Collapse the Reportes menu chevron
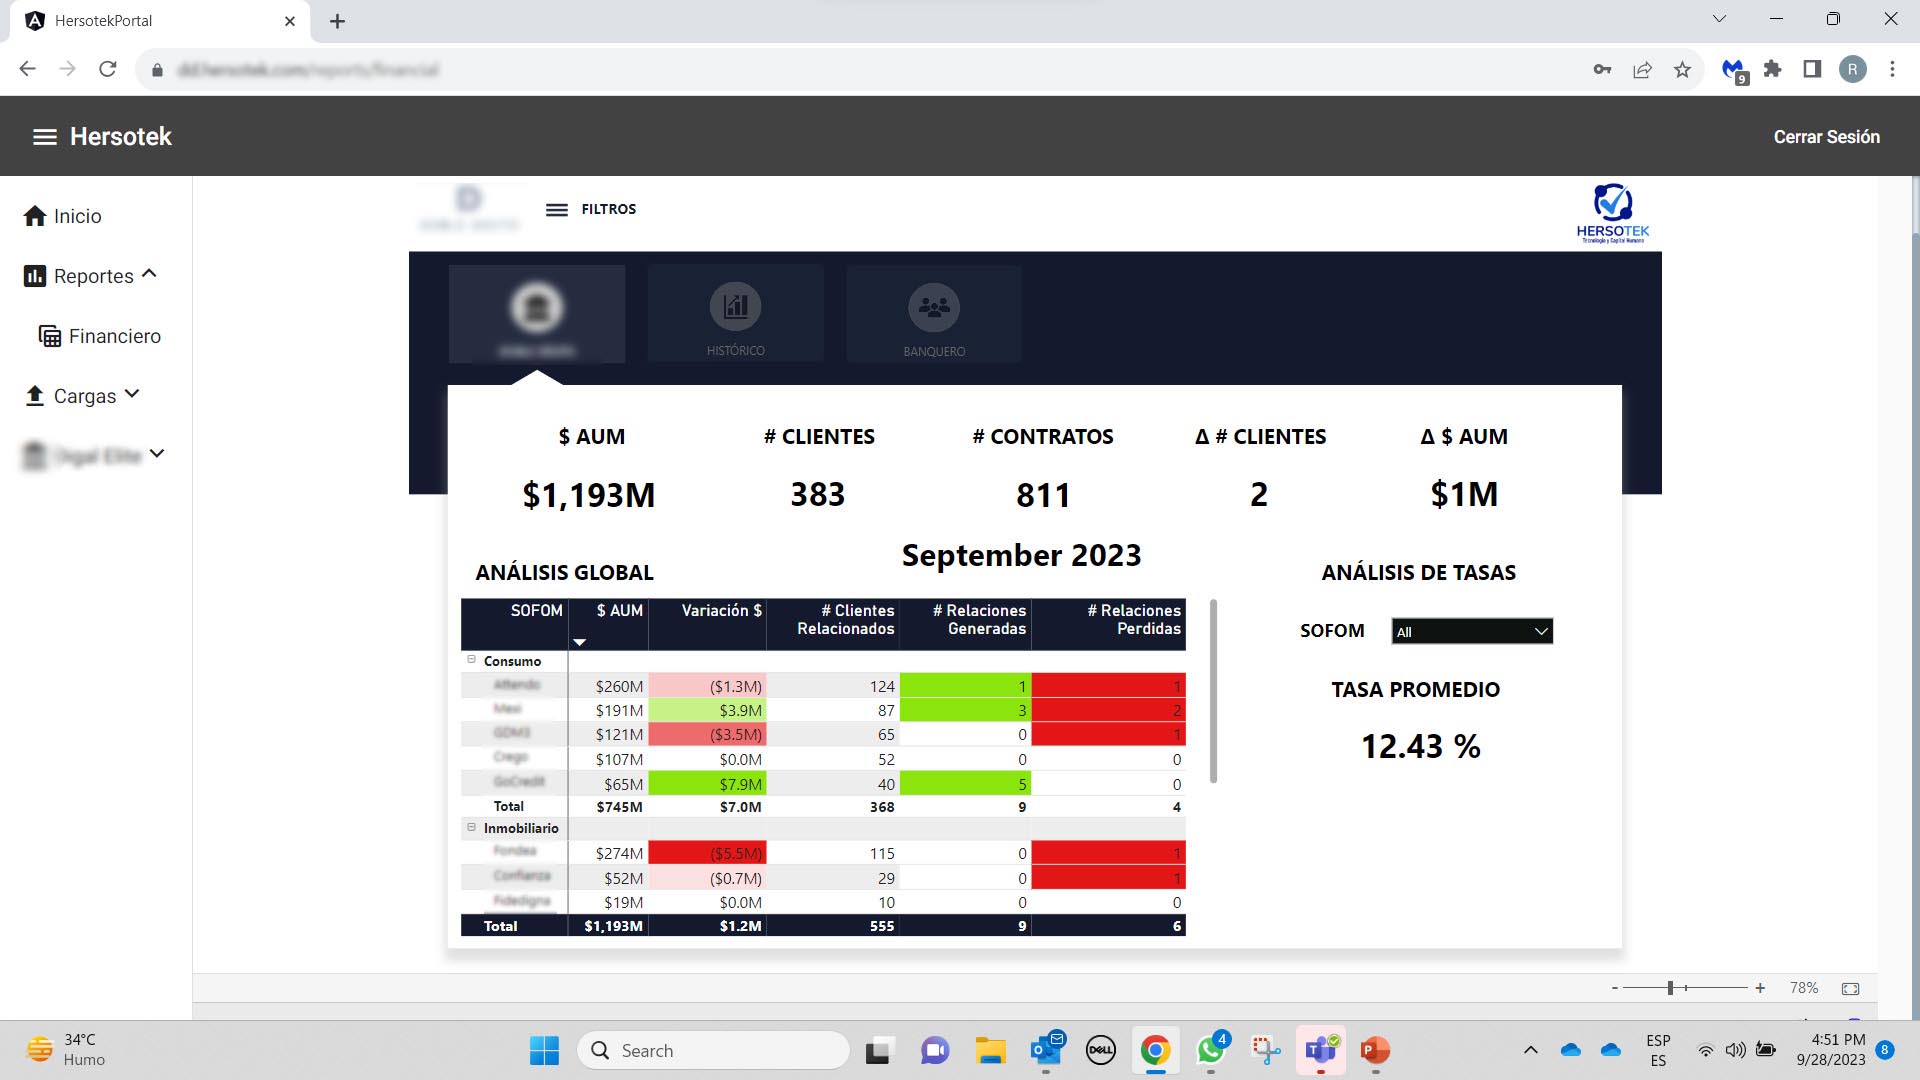Image resolution: width=1920 pixels, height=1080 pixels. (149, 274)
